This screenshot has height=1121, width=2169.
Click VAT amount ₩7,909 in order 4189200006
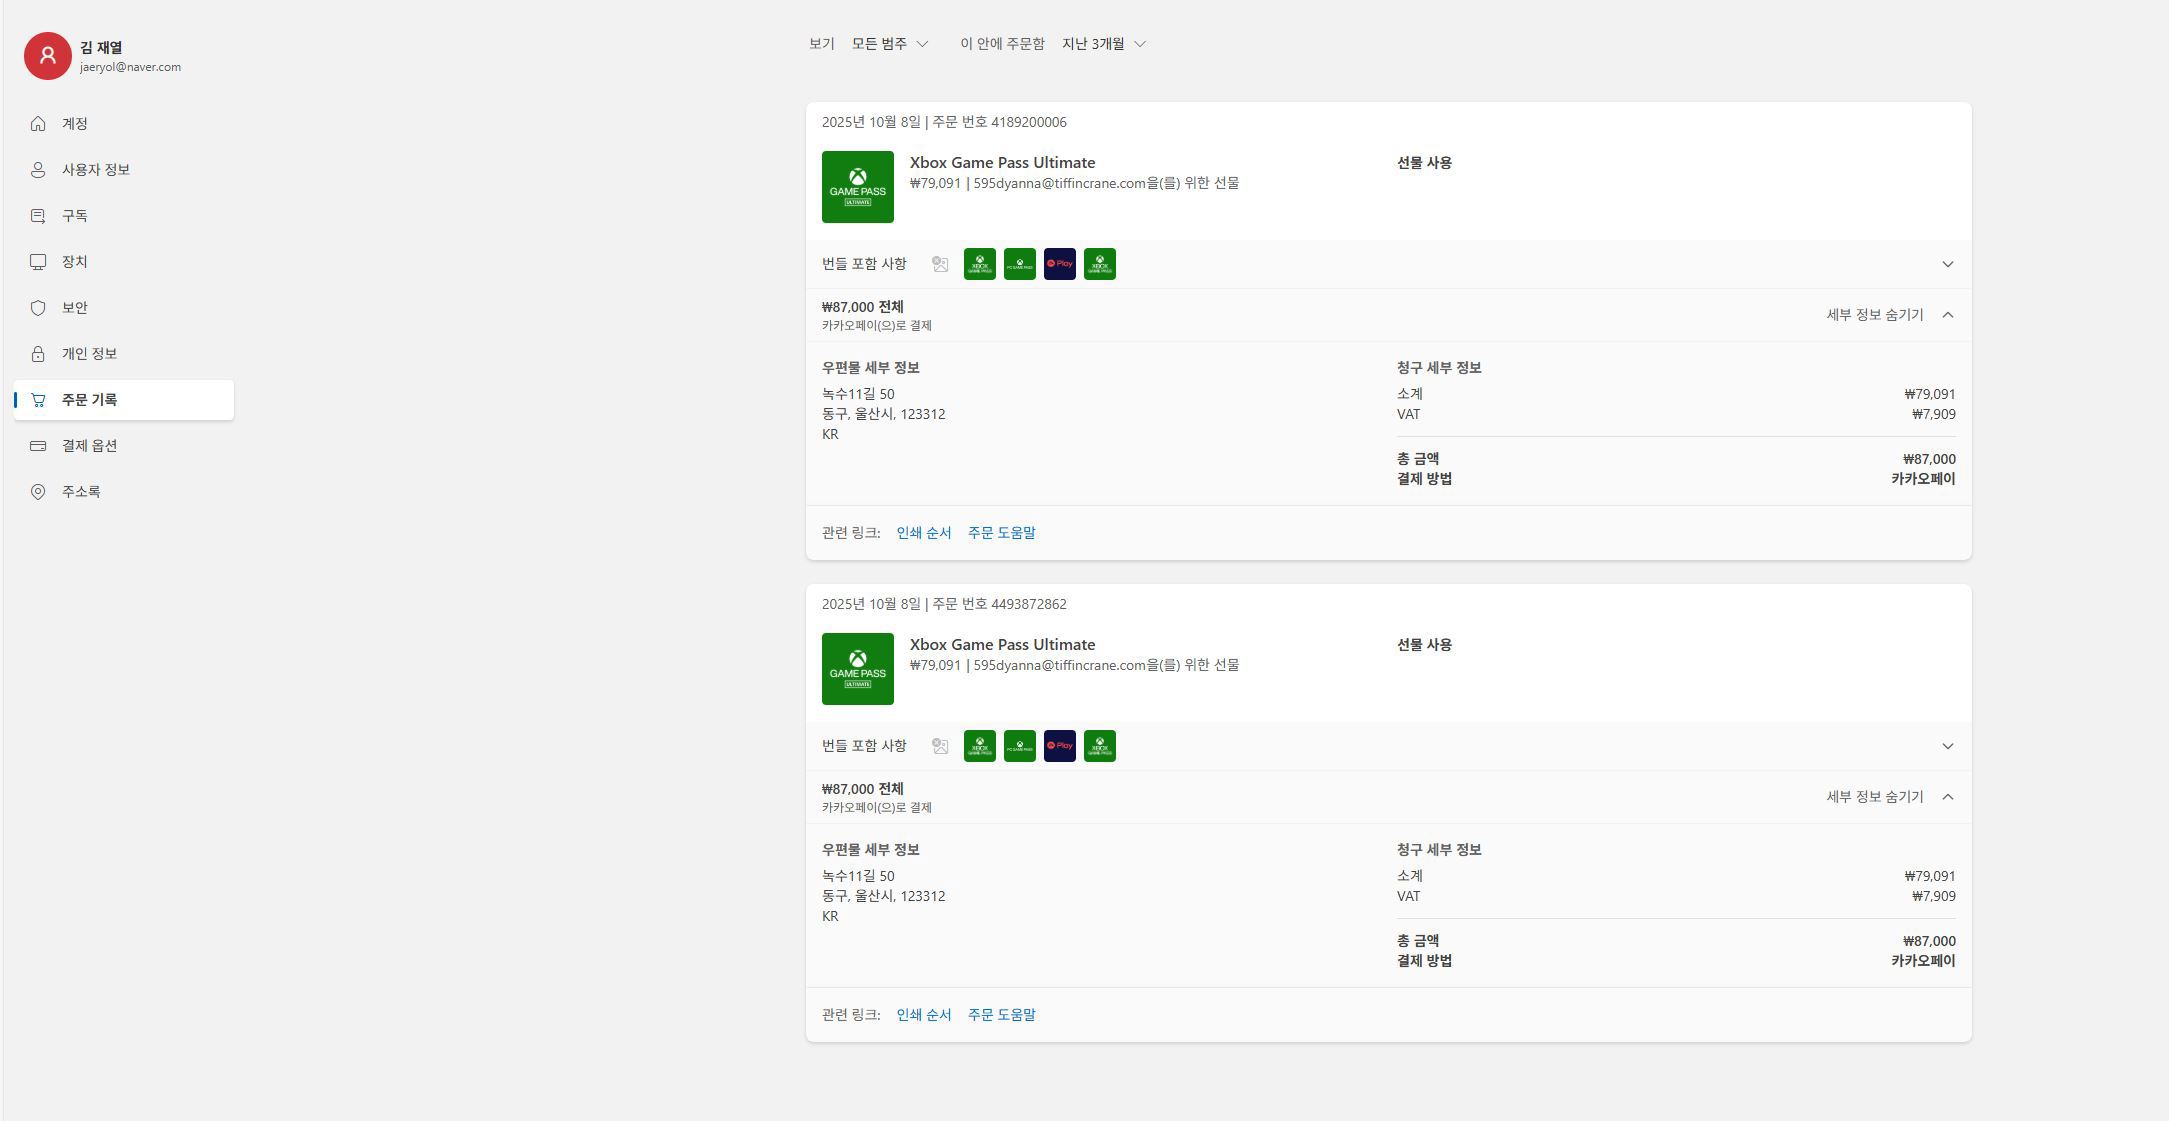(1934, 414)
